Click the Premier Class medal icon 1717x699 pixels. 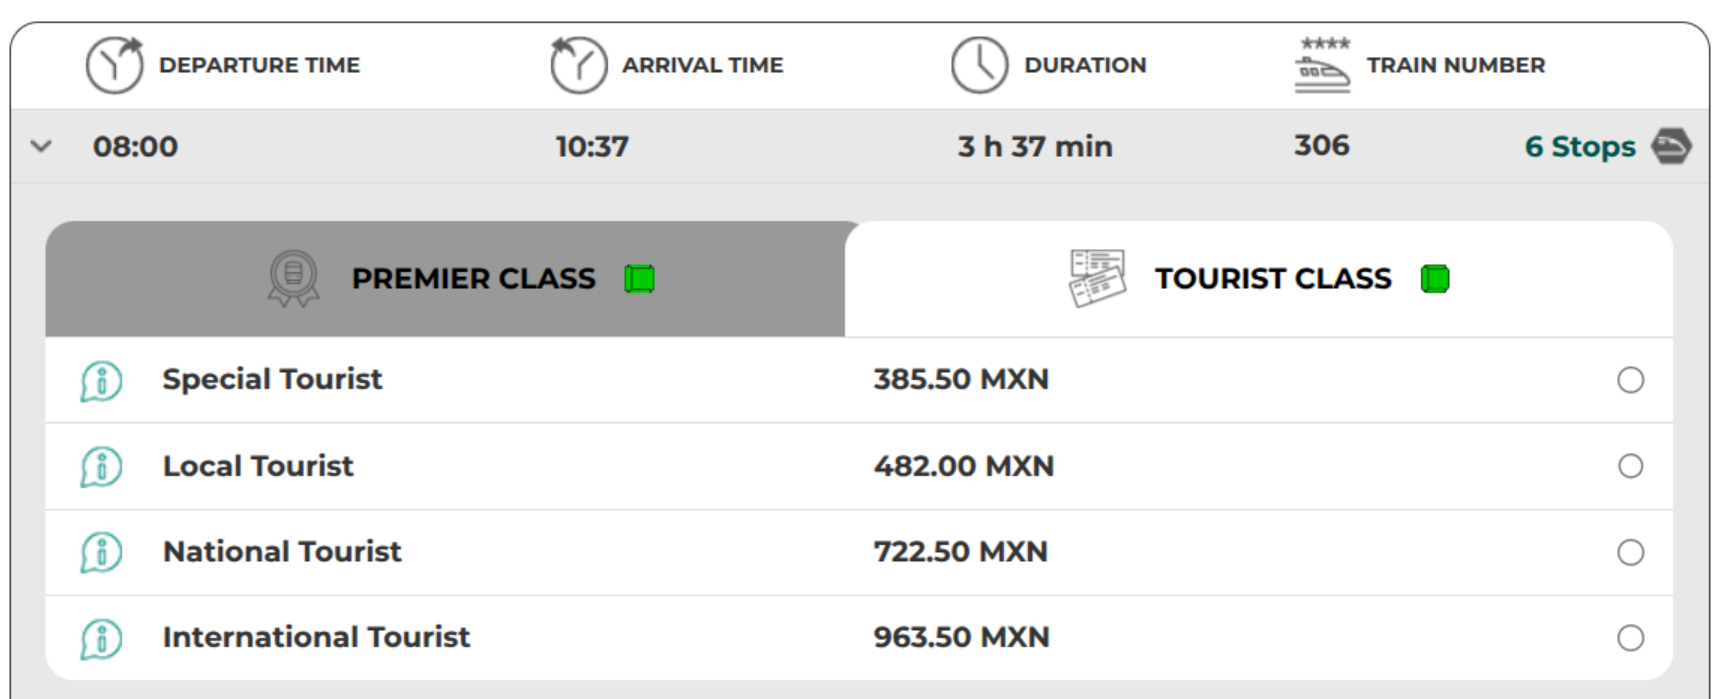click(x=293, y=277)
